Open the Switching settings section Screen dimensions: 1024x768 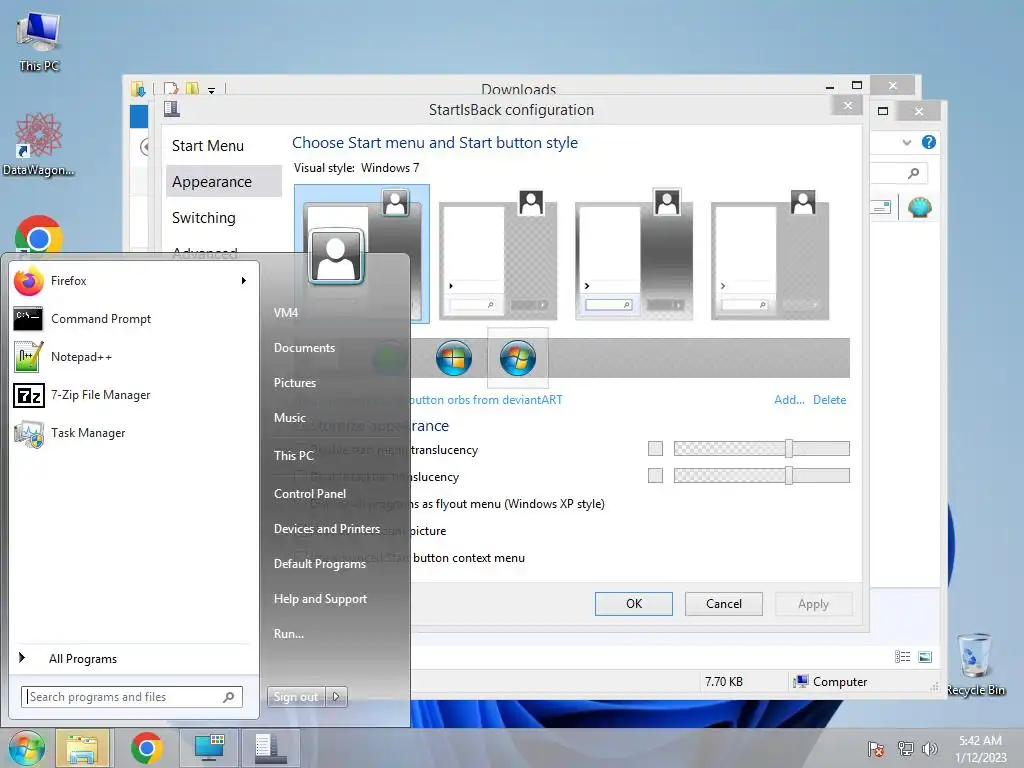pyautogui.click(x=204, y=217)
